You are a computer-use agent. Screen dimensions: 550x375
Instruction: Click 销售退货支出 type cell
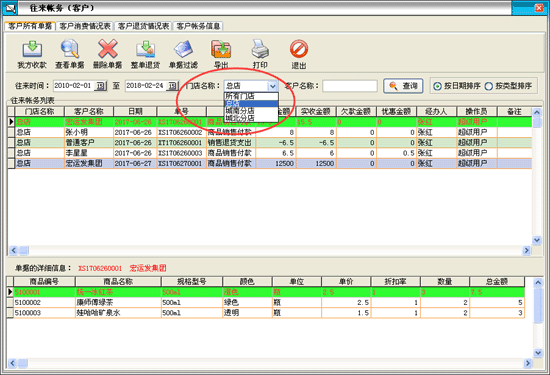(231, 143)
